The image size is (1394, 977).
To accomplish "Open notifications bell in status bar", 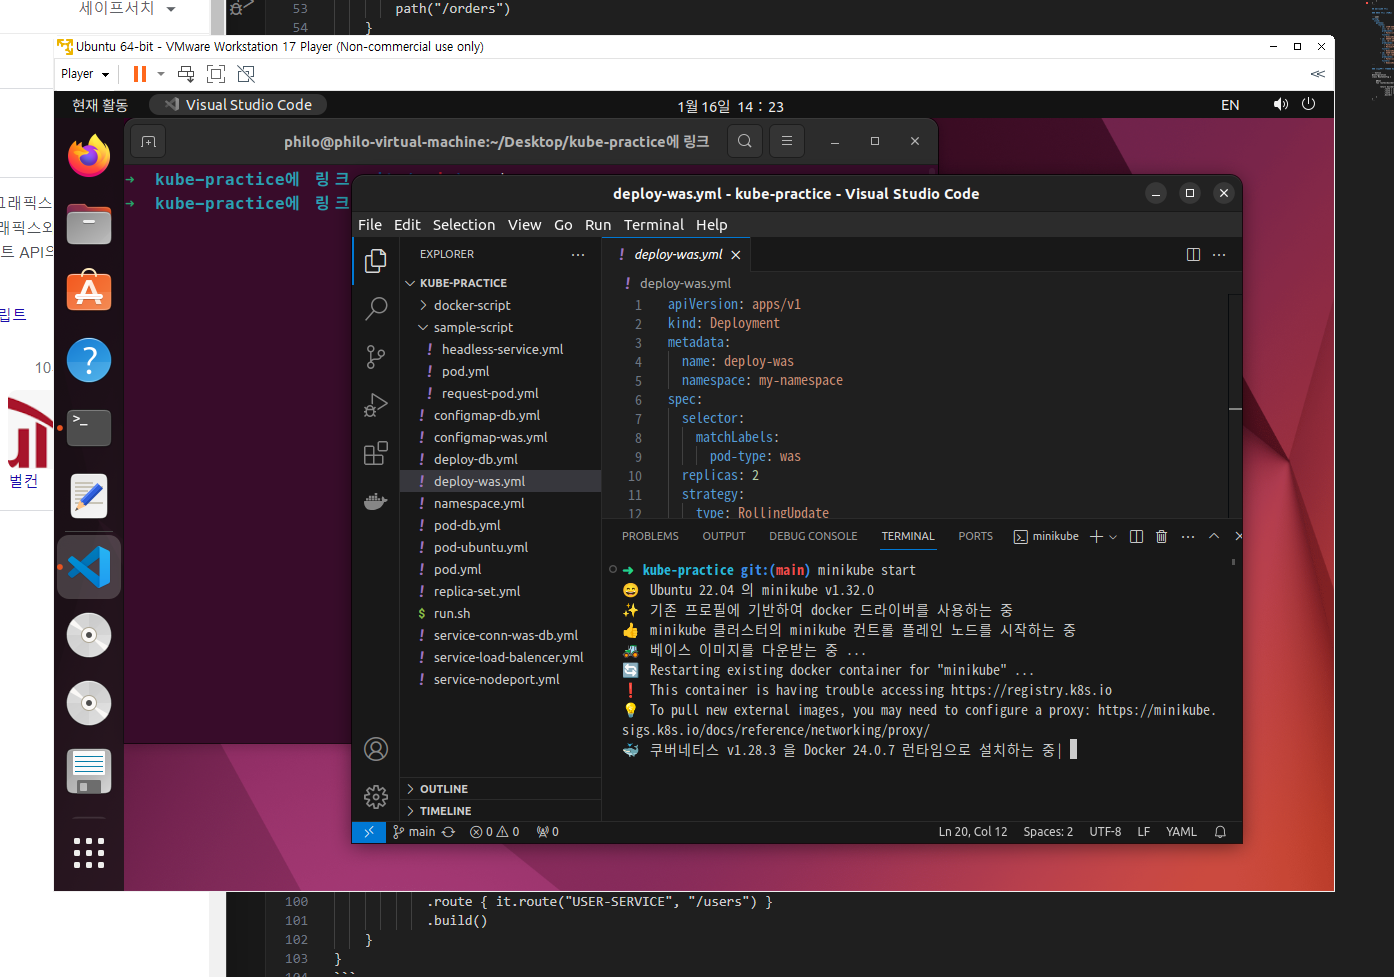I will tap(1220, 832).
